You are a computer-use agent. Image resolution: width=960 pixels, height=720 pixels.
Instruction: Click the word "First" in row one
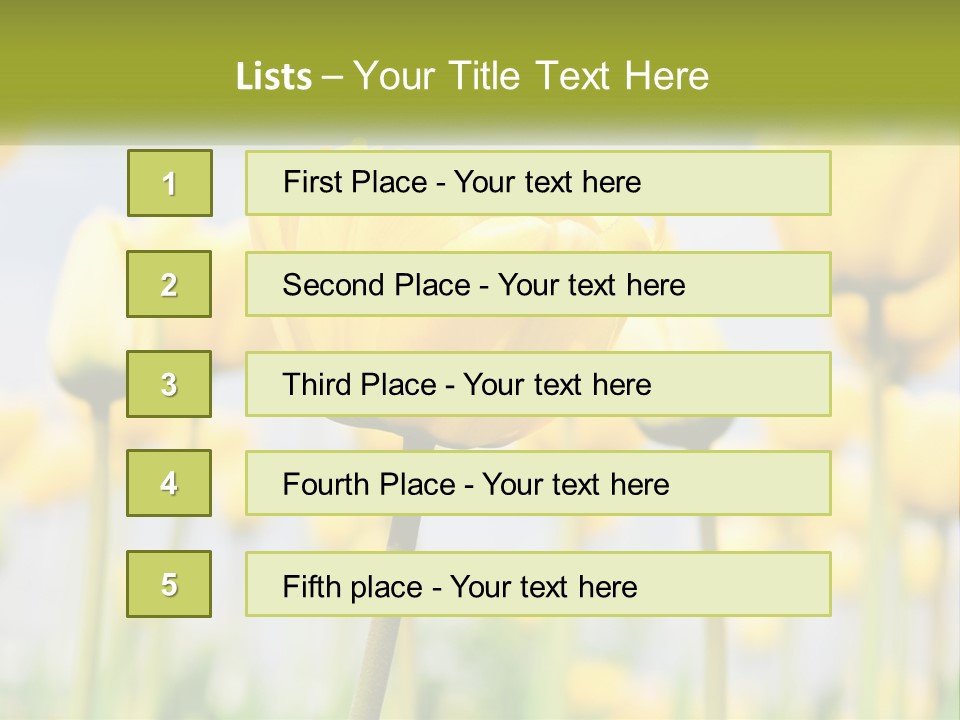pos(311,182)
